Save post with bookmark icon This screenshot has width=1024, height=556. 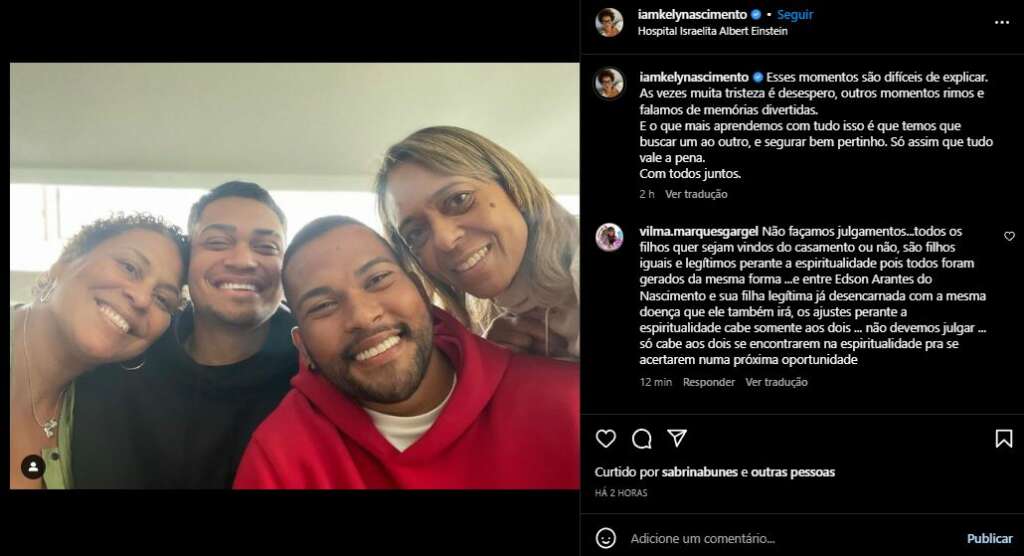point(1003,438)
